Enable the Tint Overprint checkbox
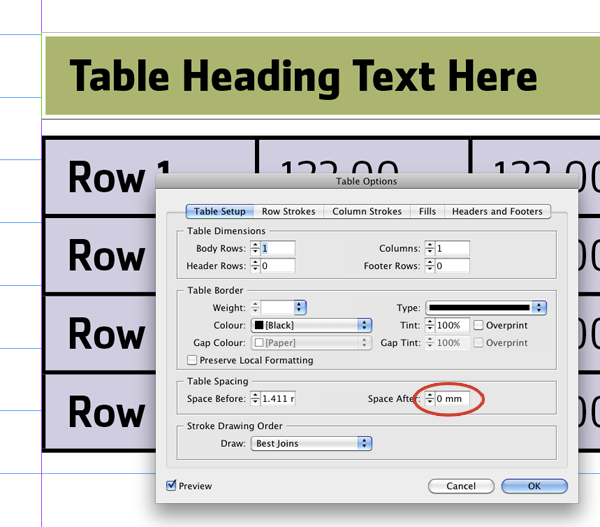 [478, 325]
